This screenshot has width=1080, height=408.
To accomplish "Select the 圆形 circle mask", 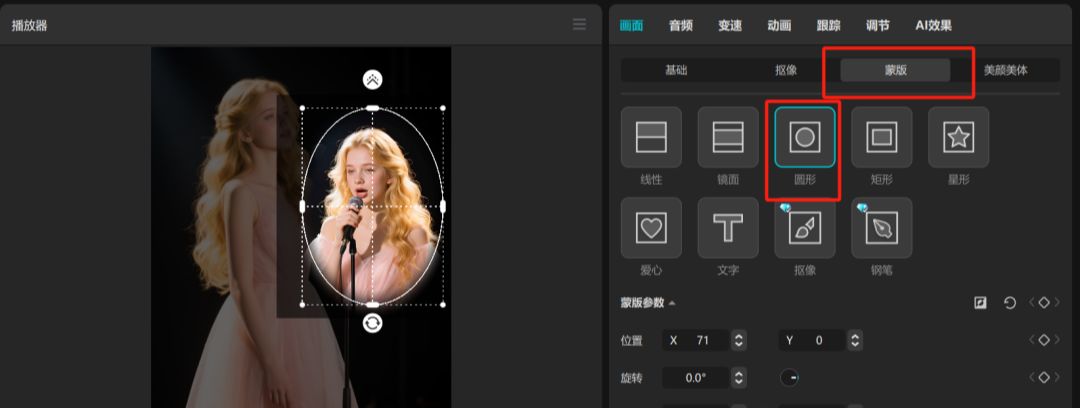I will [x=804, y=137].
